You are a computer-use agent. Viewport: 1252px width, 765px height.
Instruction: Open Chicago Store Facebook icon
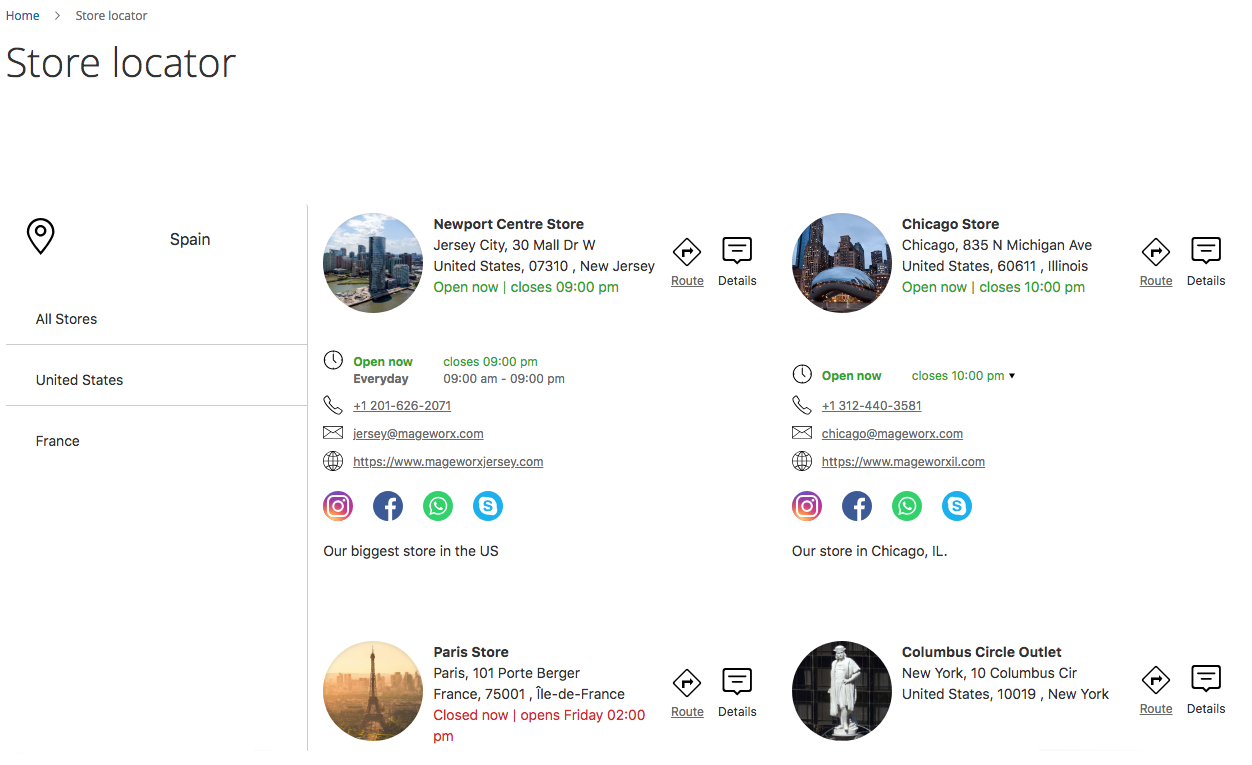coord(857,506)
